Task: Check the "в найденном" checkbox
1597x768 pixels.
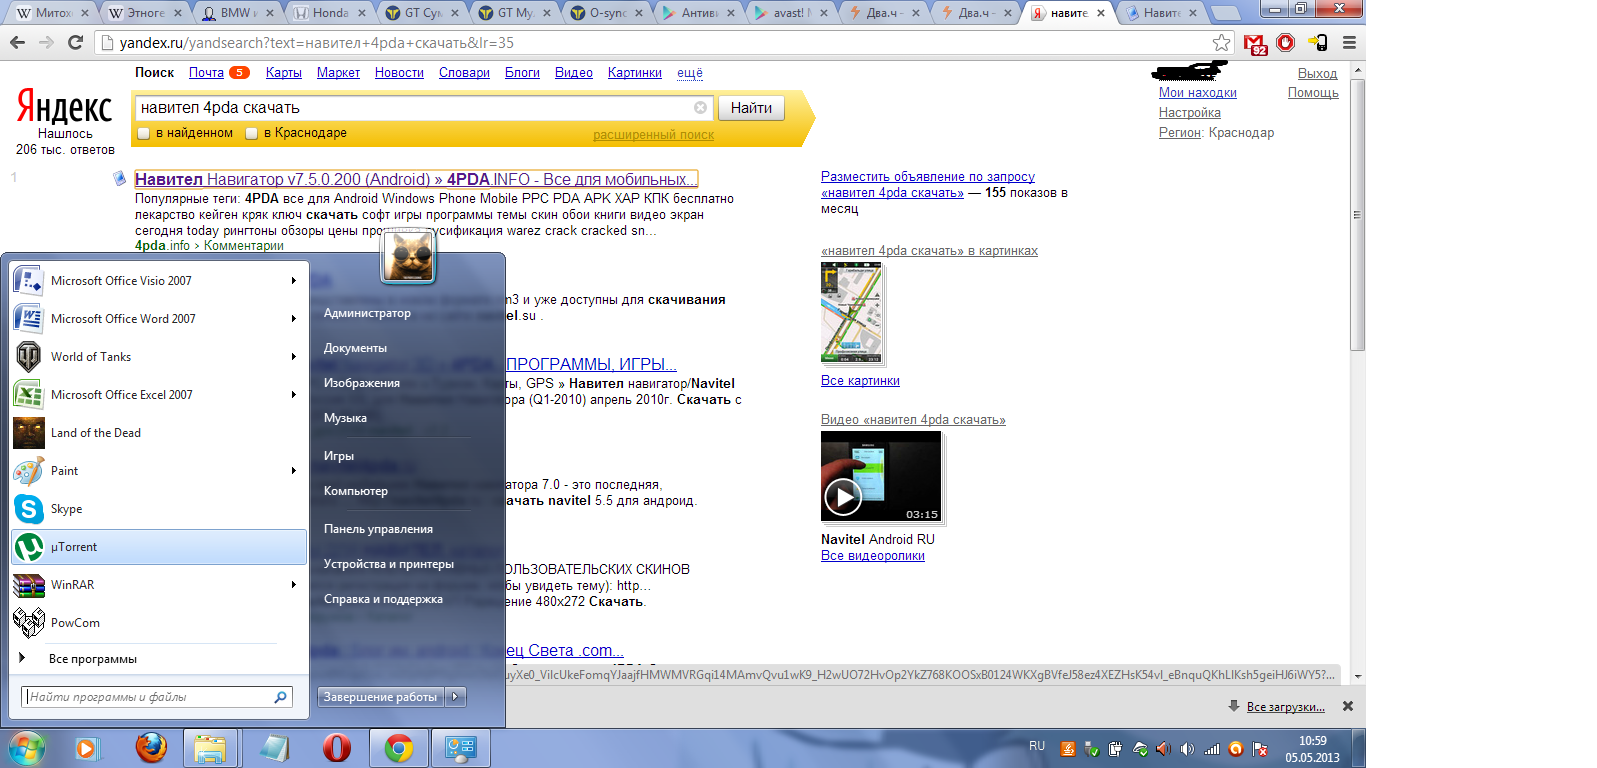Action: 144,133
